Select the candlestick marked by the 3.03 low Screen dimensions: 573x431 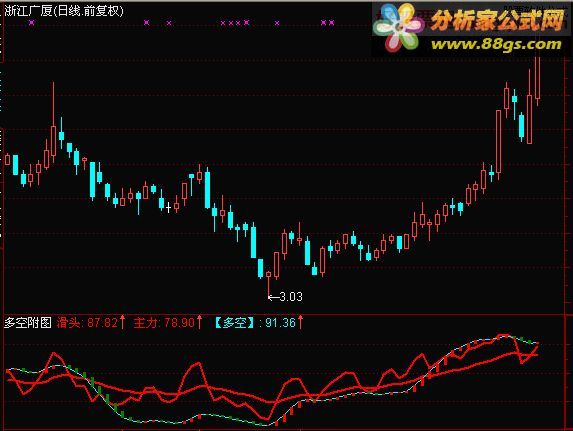pos(269,285)
